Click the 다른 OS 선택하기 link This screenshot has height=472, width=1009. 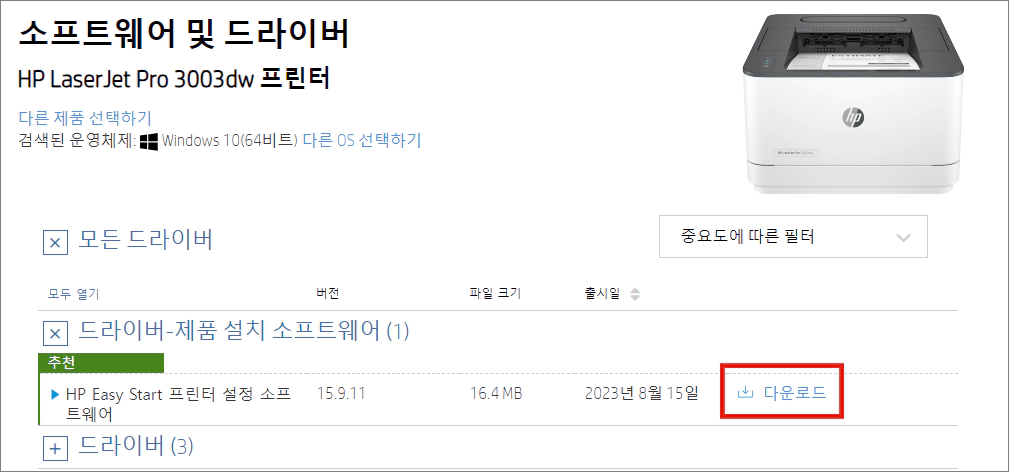pos(362,140)
